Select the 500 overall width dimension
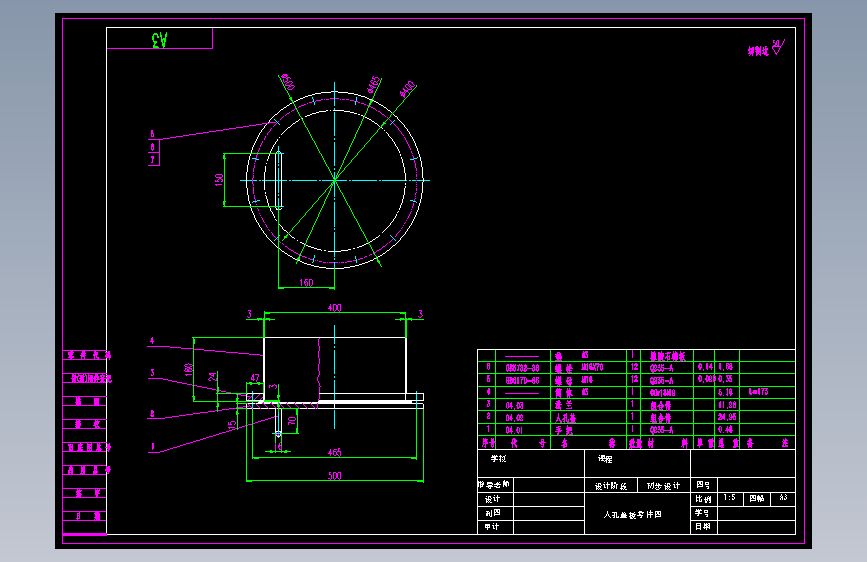Image resolution: width=867 pixels, height=562 pixels. tap(335, 476)
